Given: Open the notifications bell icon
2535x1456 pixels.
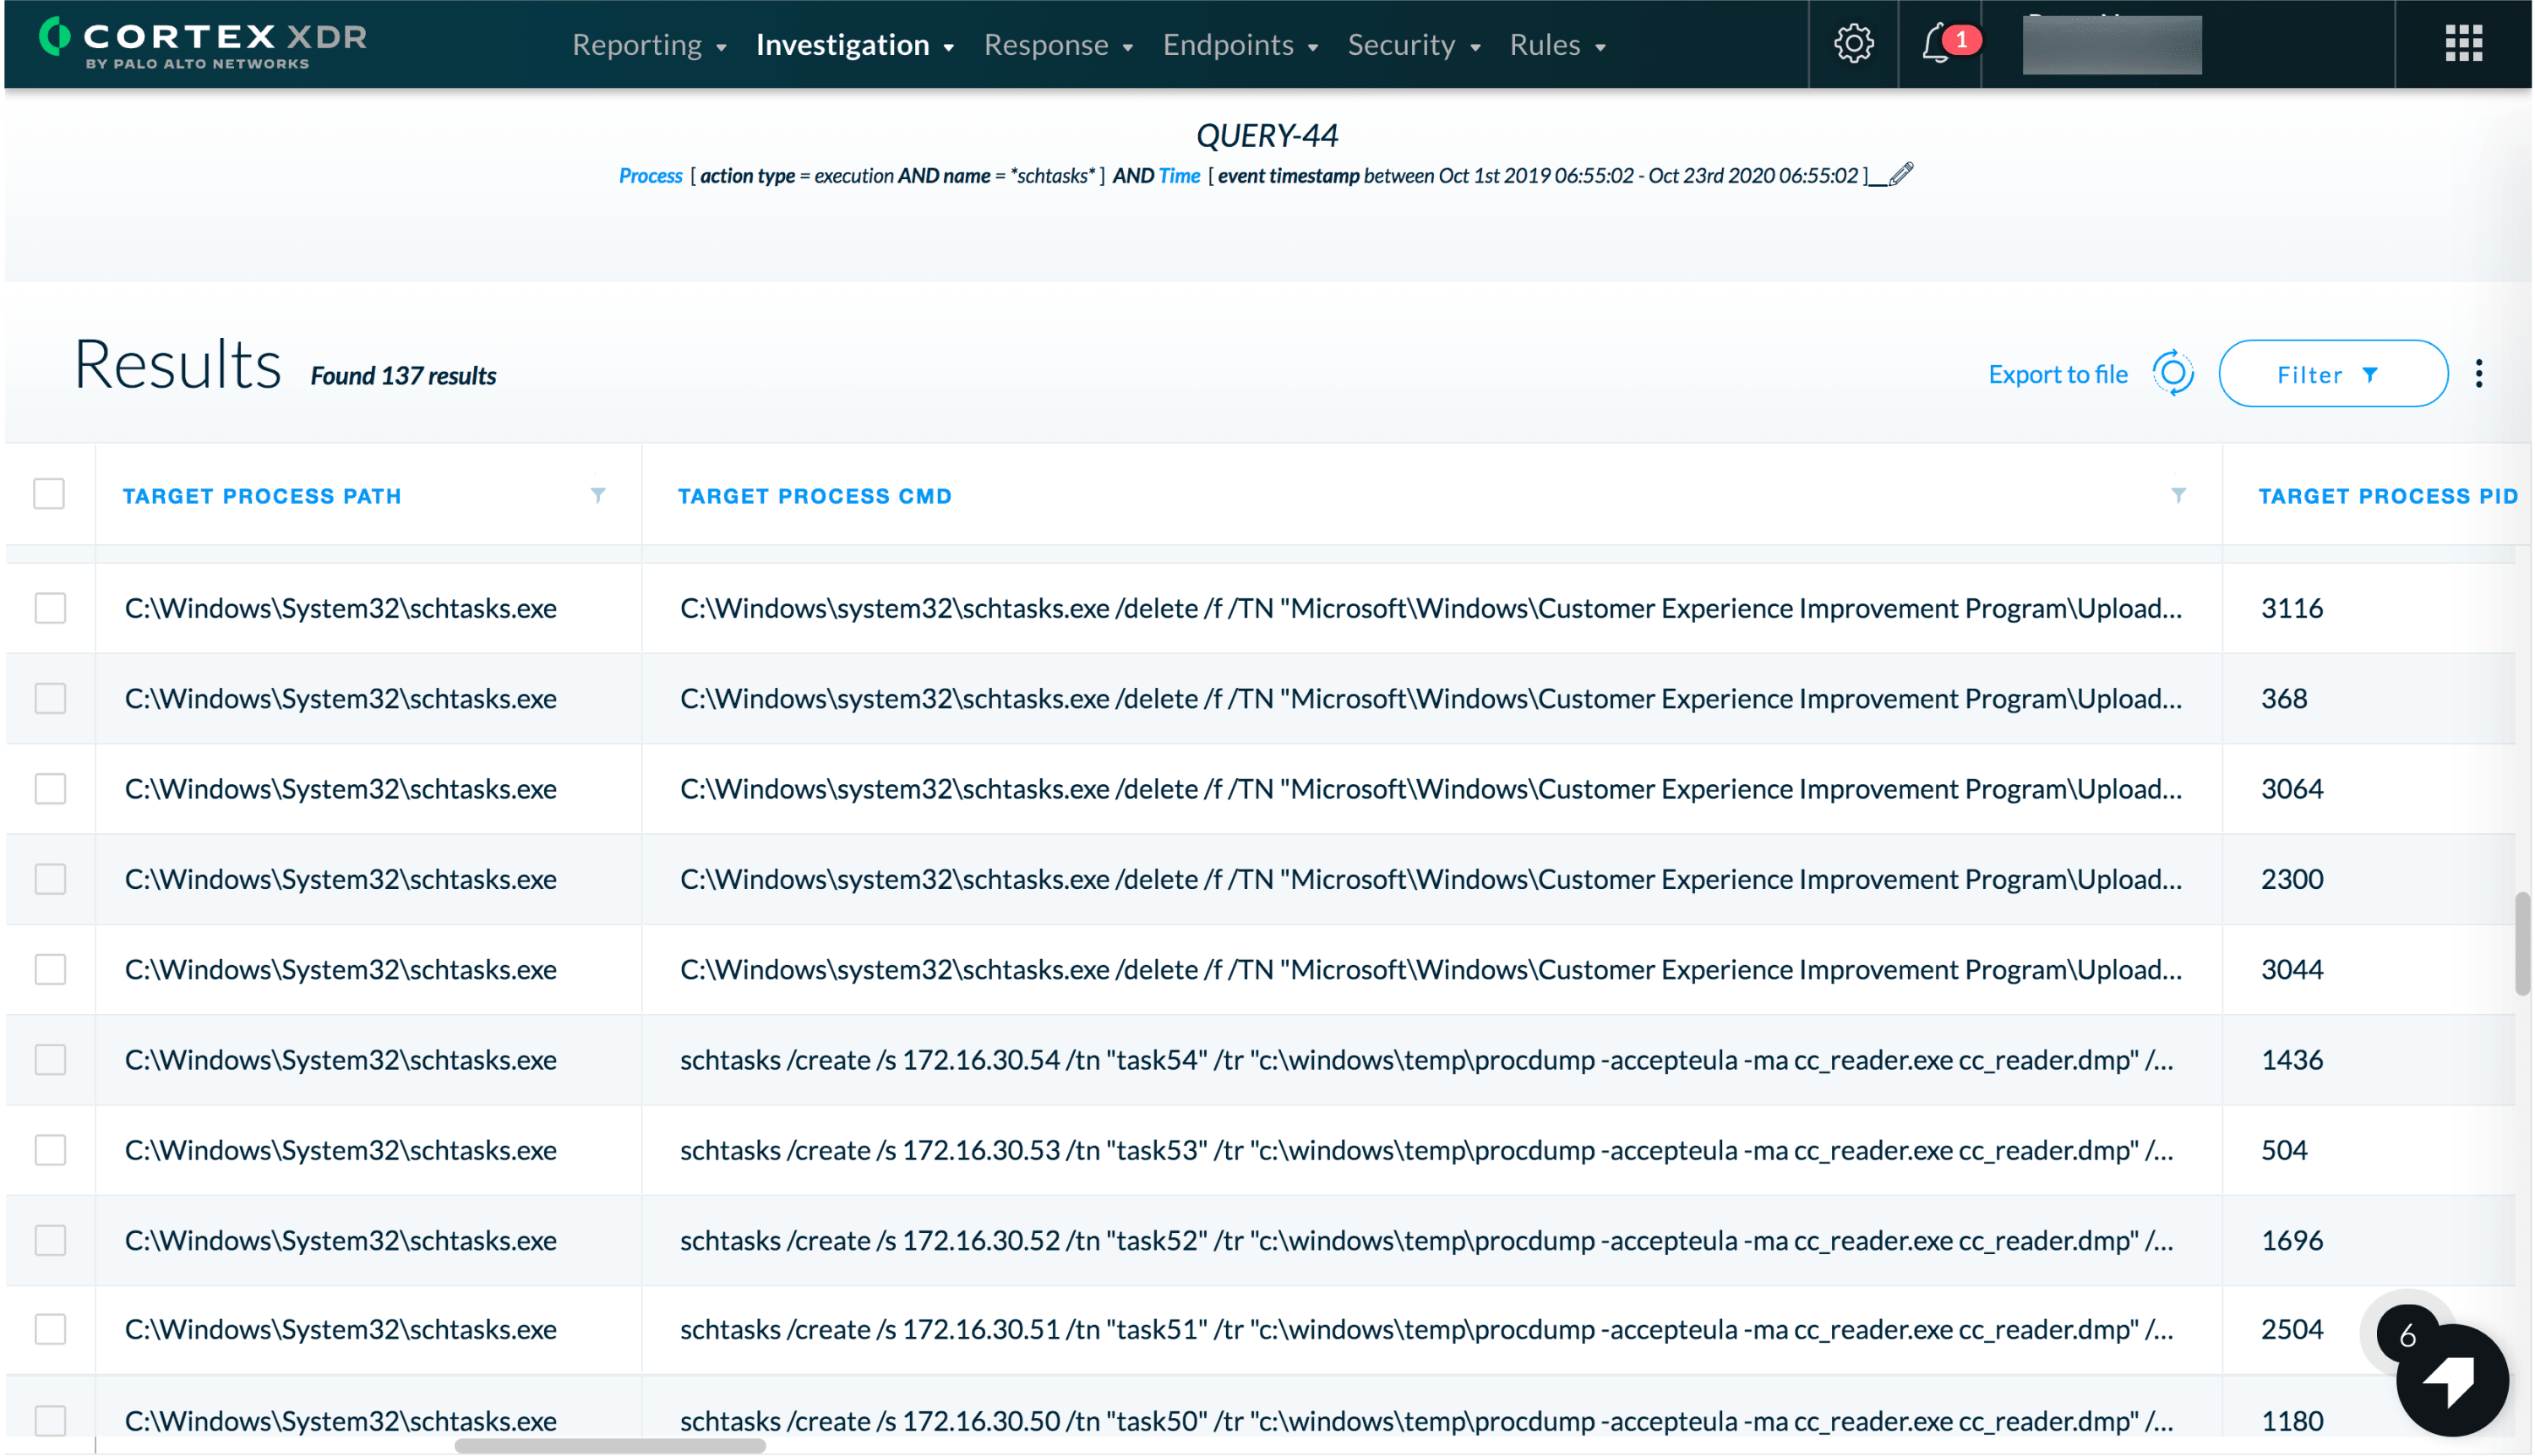Looking at the screenshot, I should (1936, 44).
